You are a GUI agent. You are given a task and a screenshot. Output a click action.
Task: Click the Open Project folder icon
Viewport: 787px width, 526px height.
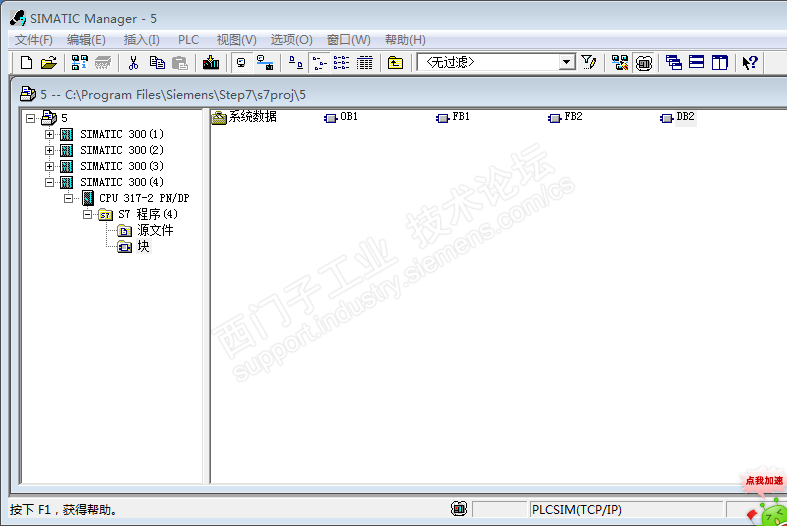pyautogui.click(x=49, y=63)
